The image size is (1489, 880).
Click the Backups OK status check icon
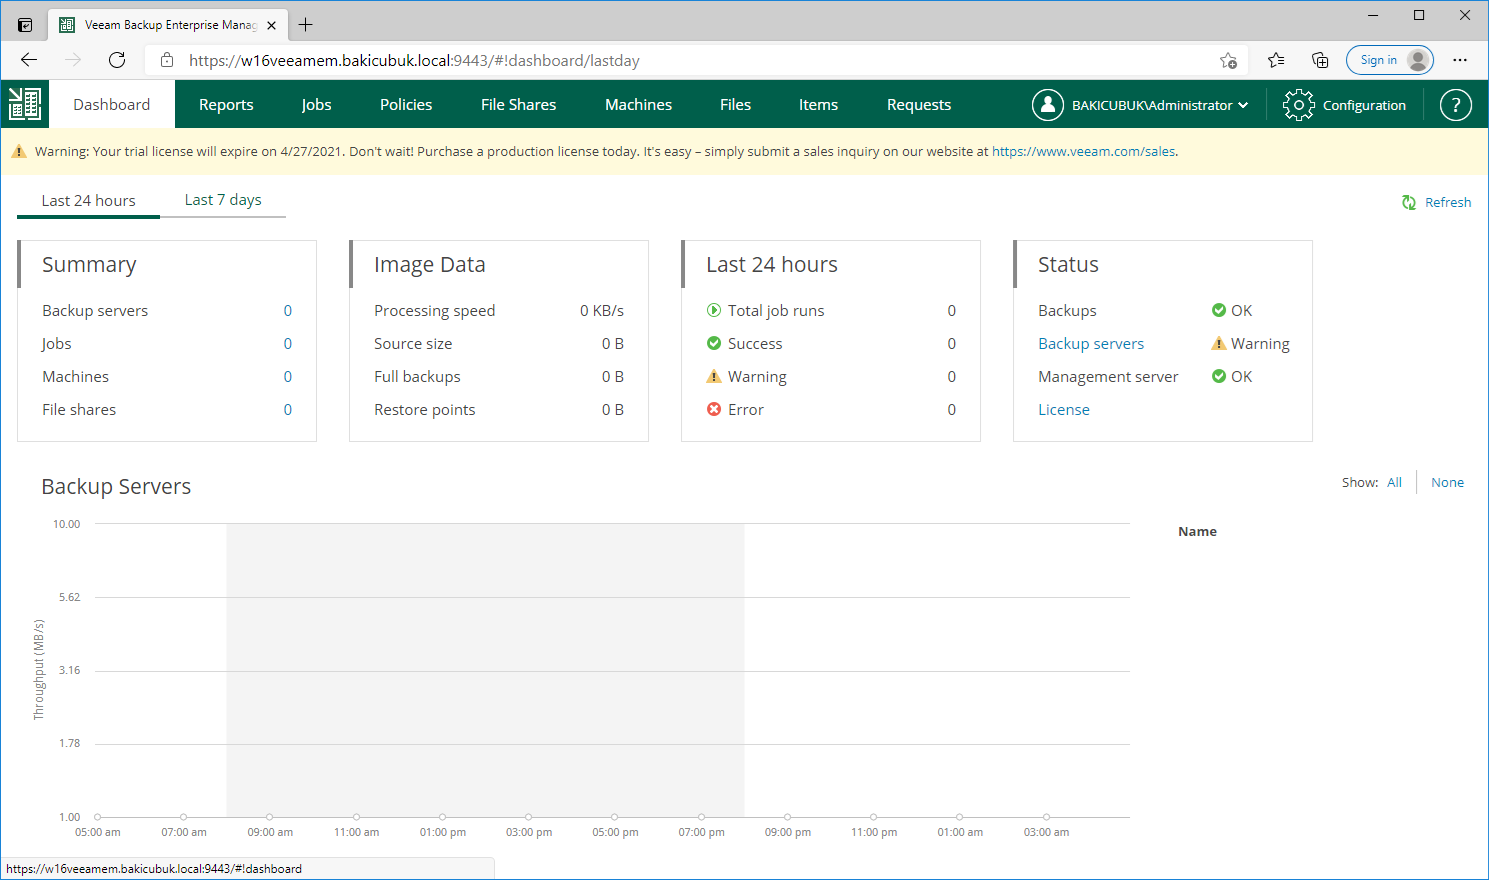[x=1219, y=310]
